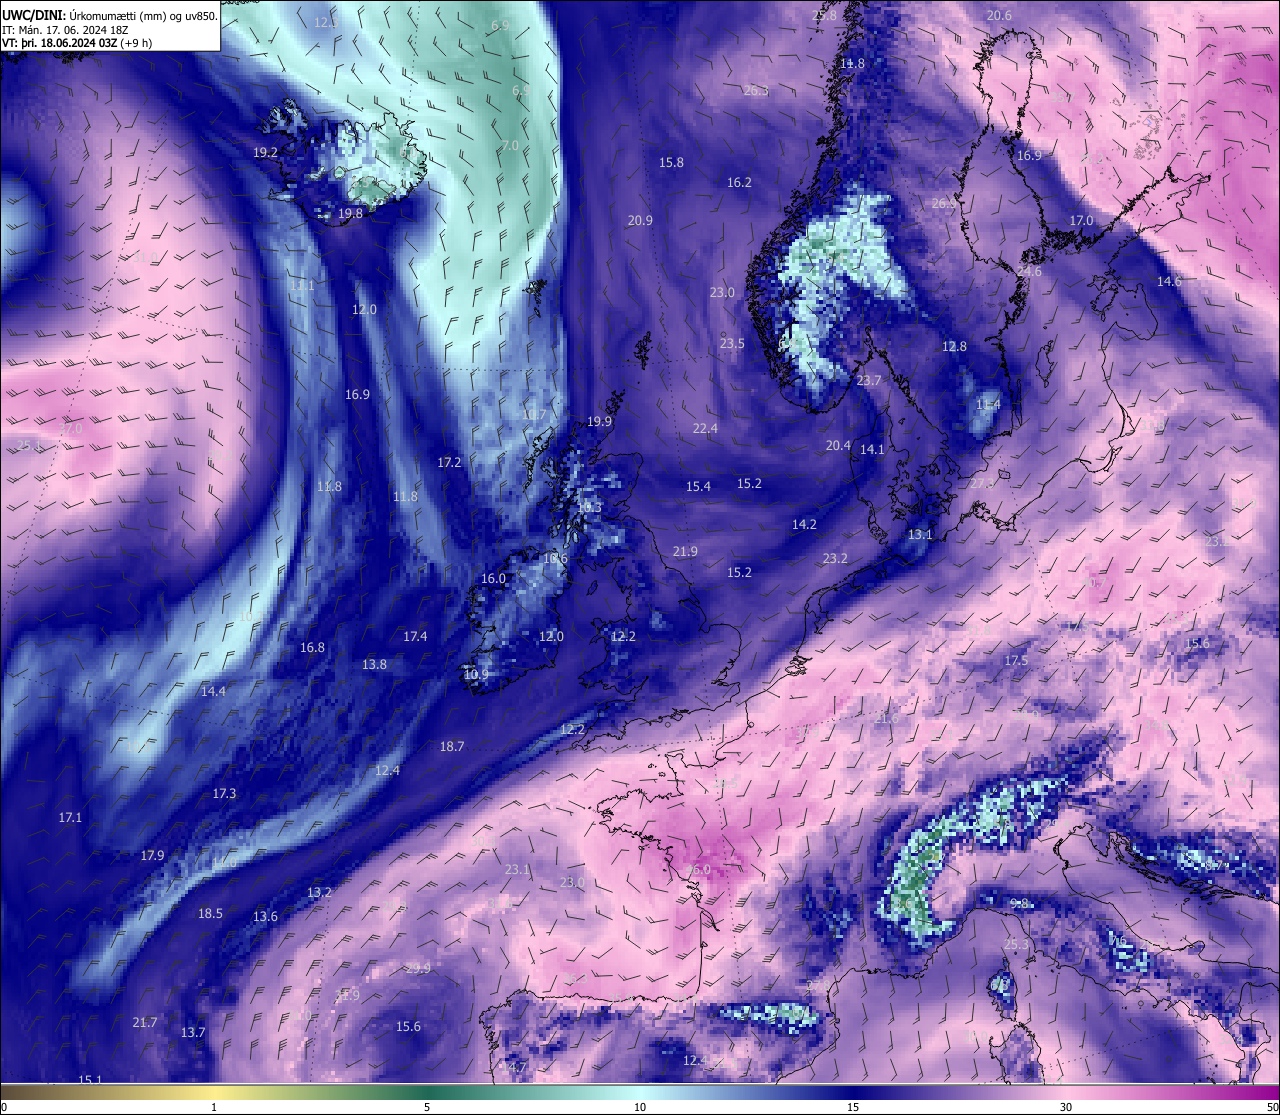Click the 13.8 value west of Ireland

click(x=374, y=664)
